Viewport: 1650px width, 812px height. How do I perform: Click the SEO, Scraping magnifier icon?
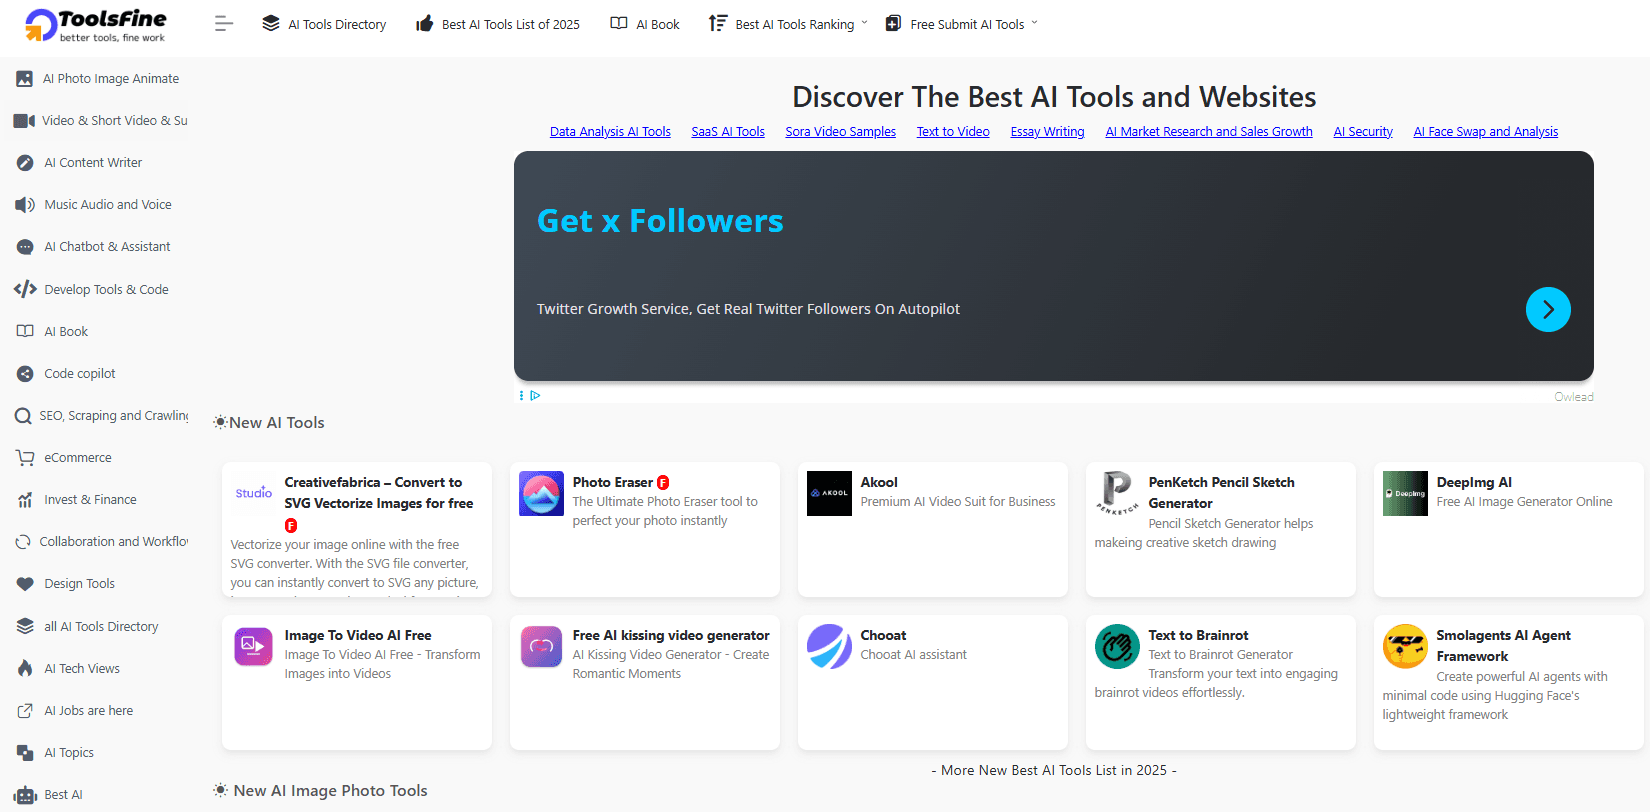coord(22,415)
